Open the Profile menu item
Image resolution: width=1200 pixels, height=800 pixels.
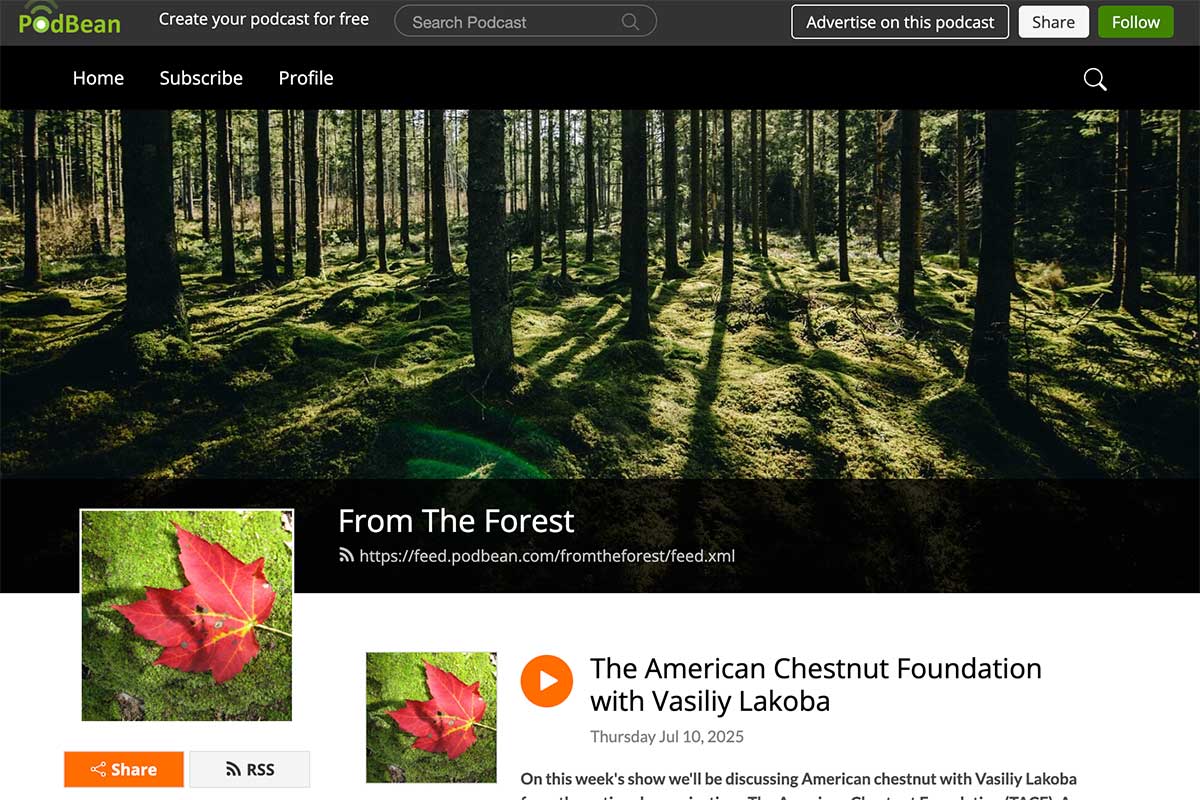coord(306,78)
